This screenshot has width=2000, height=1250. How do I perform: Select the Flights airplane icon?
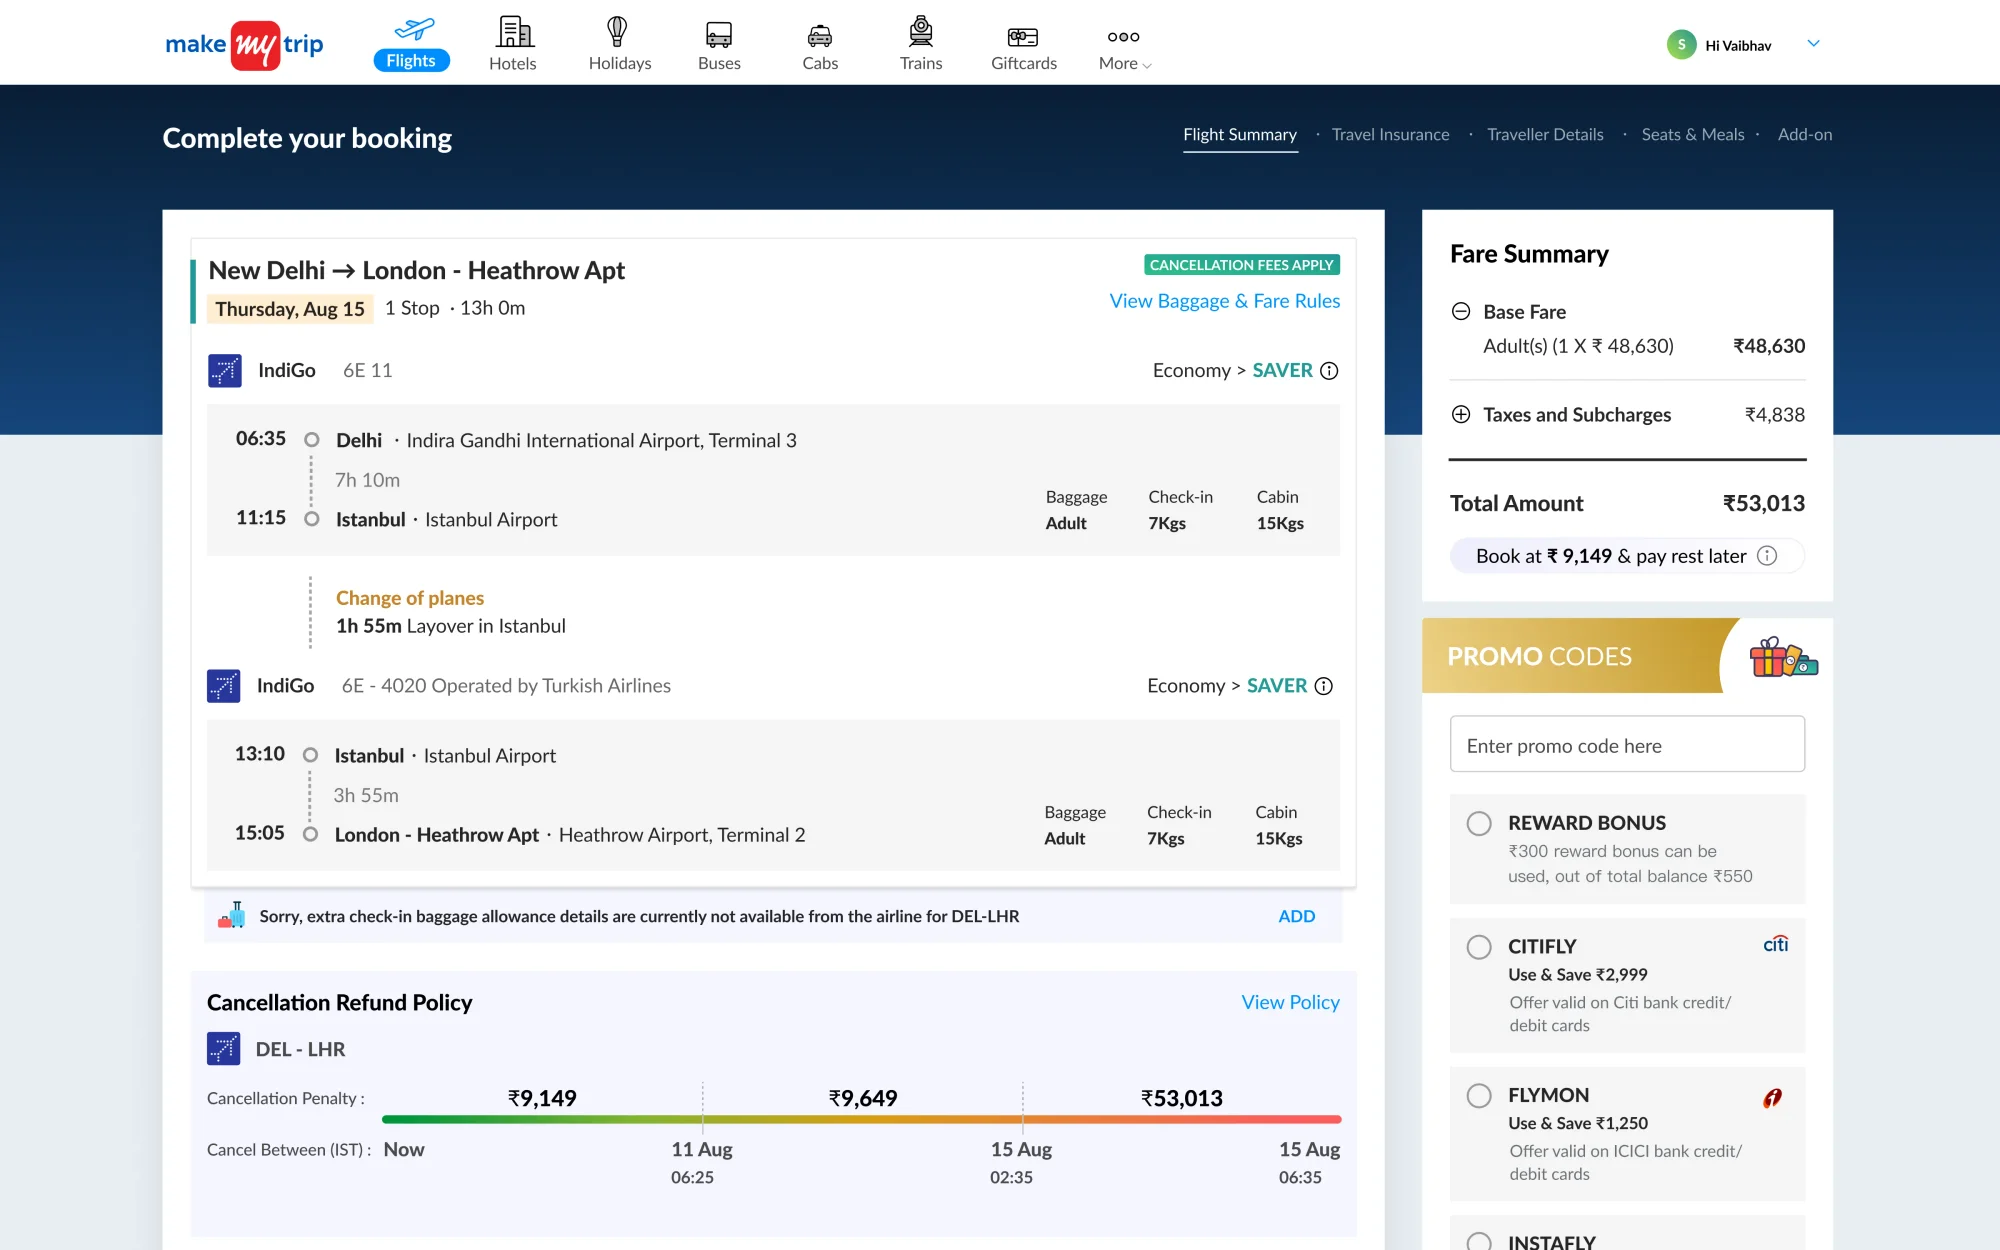click(x=413, y=29)
